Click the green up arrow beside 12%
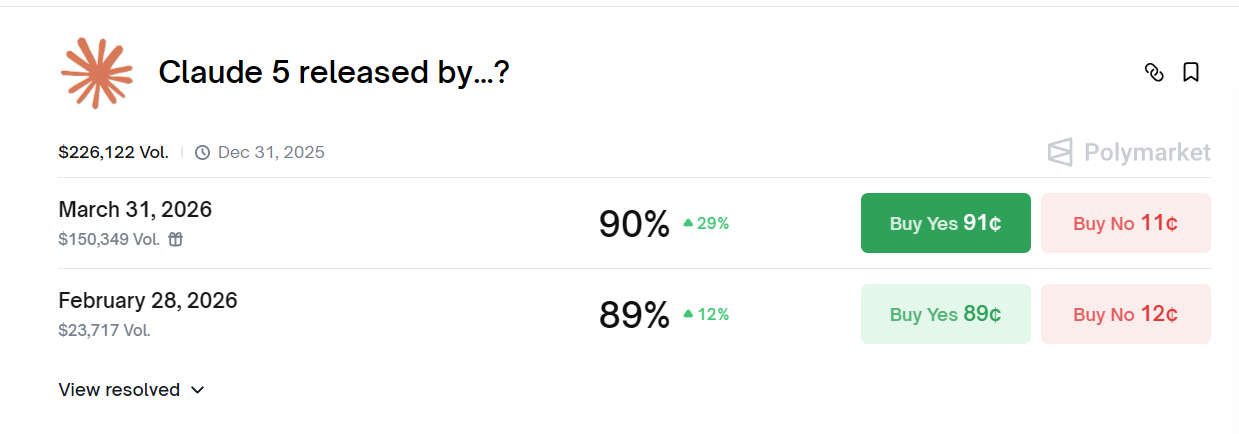This screenshot has width=1239, height=434. click(x=688, y=314)
